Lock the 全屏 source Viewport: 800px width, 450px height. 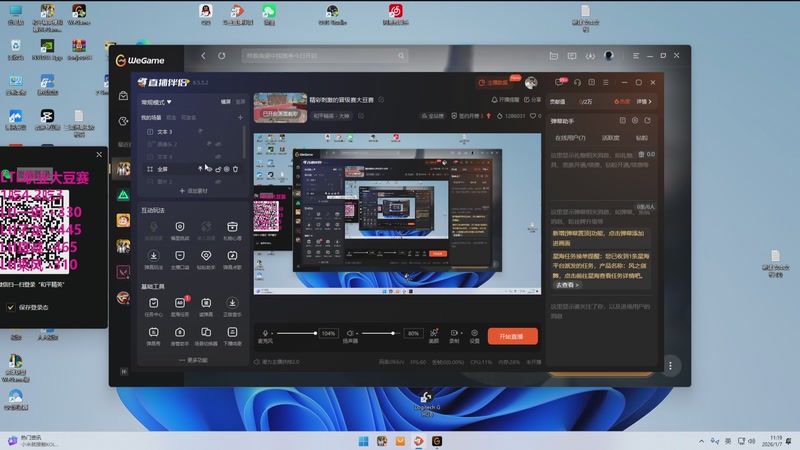tap(218, 169)
